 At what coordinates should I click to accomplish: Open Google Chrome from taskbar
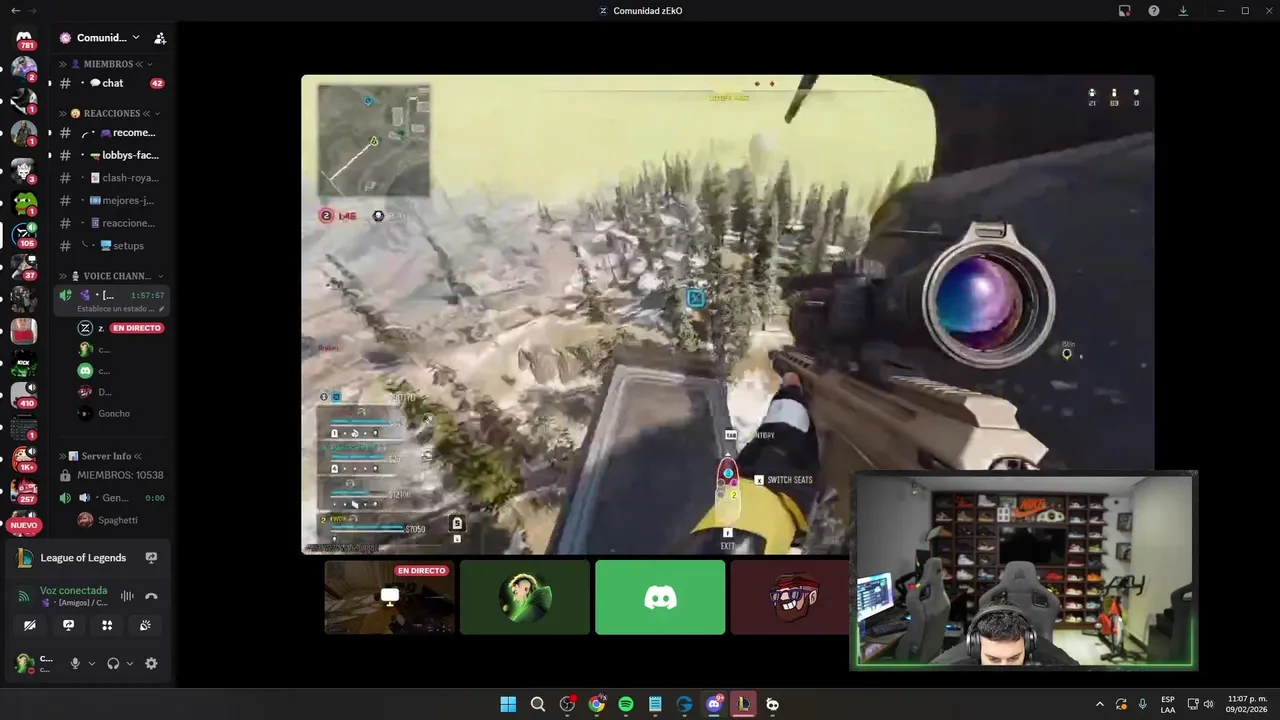tap(596, 704)
